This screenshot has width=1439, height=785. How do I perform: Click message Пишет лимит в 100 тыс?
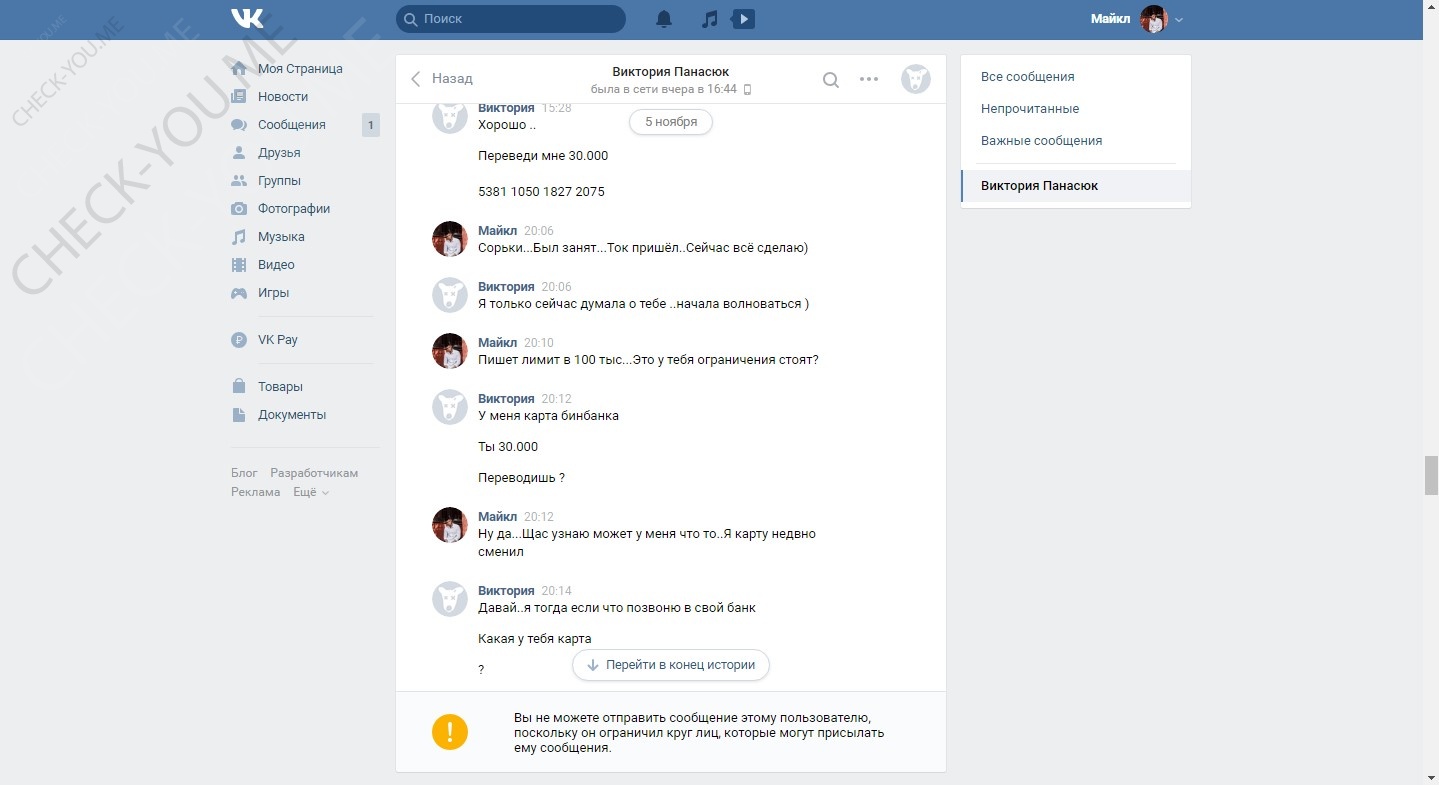coord(648,360)
